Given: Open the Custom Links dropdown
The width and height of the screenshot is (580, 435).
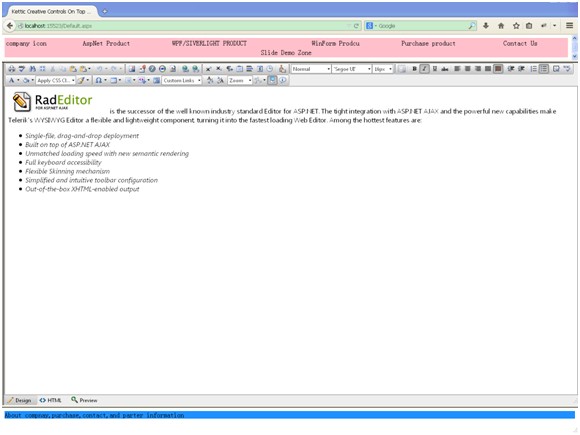Looking at the screenshot, I should click(182, 80).
